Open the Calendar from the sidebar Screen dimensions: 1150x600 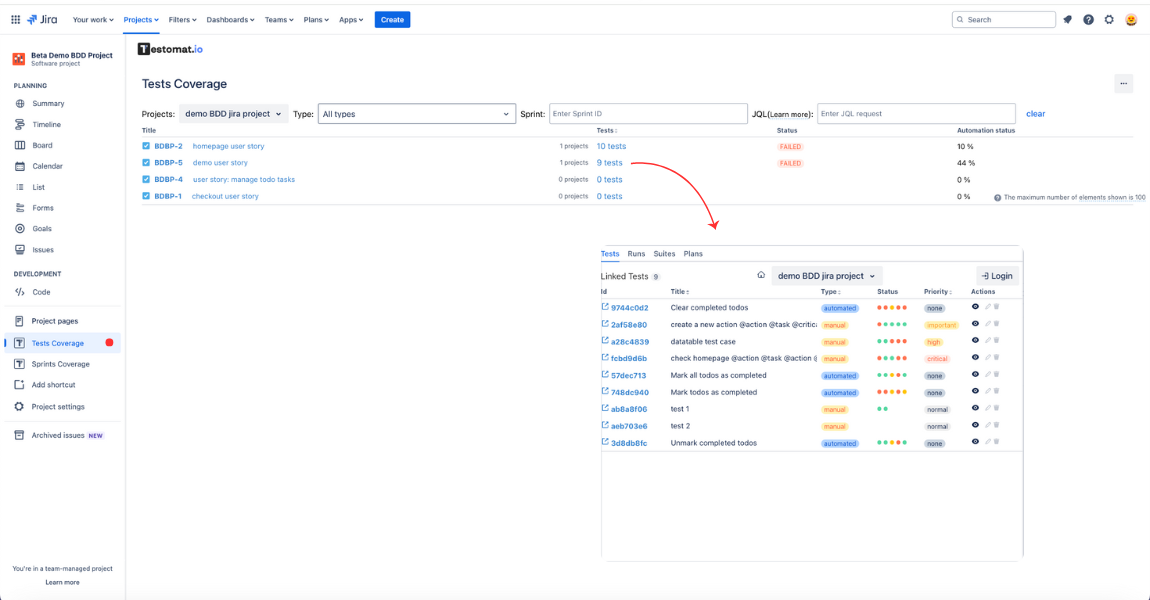47,166
